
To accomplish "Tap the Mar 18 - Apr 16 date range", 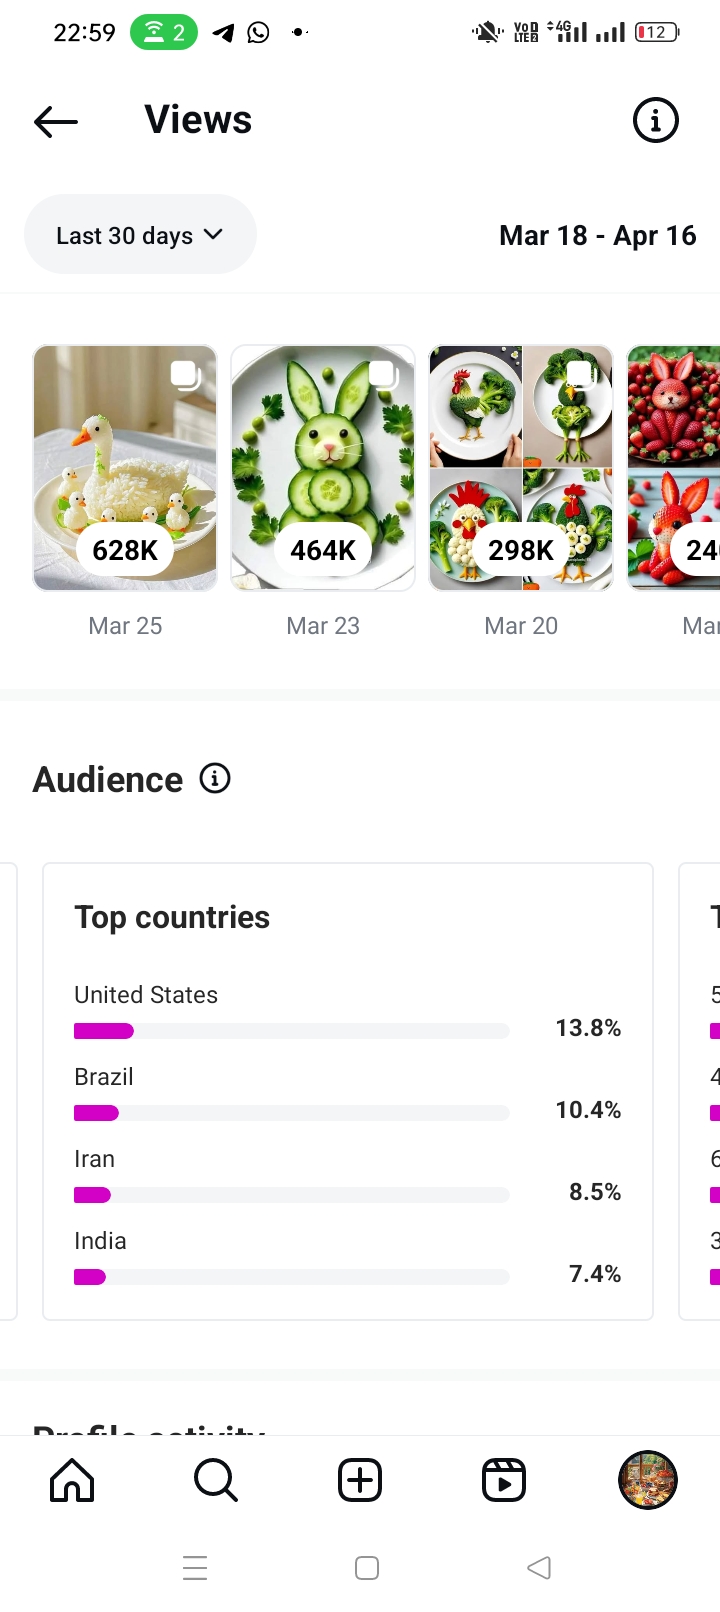I will click(x=597, y=236).
